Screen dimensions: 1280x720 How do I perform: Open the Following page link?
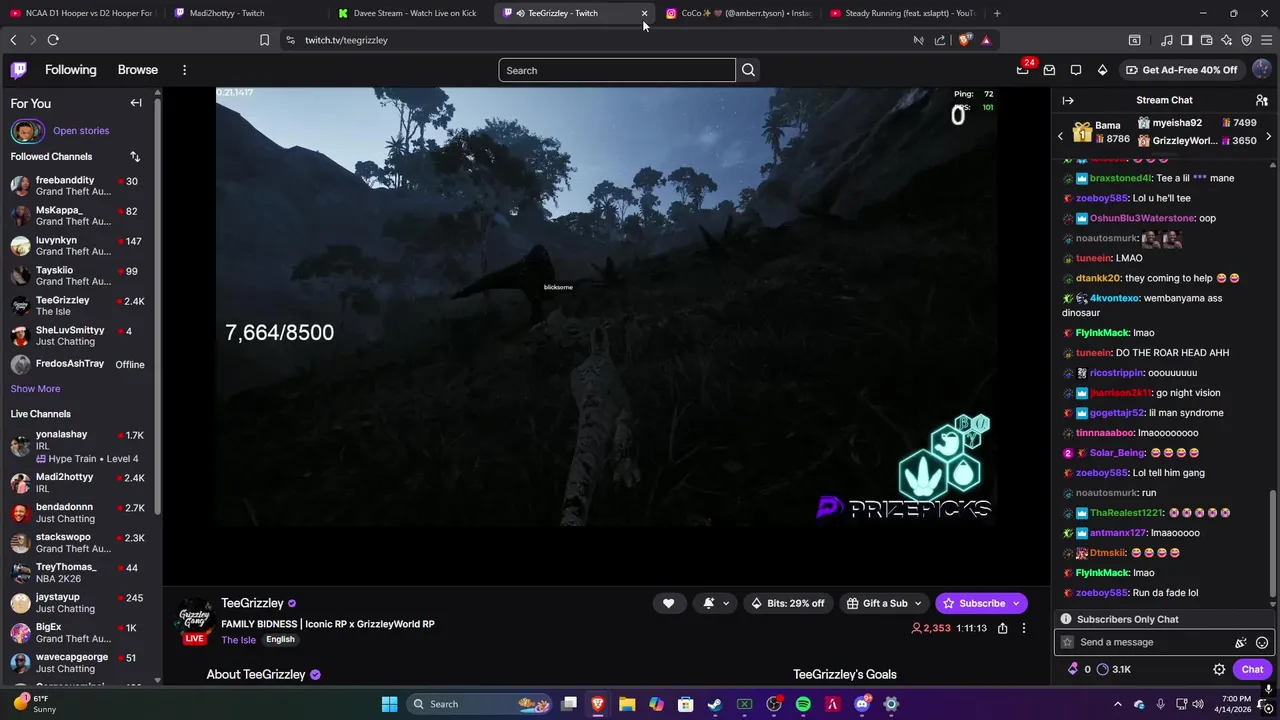click(x=71, y=70)
